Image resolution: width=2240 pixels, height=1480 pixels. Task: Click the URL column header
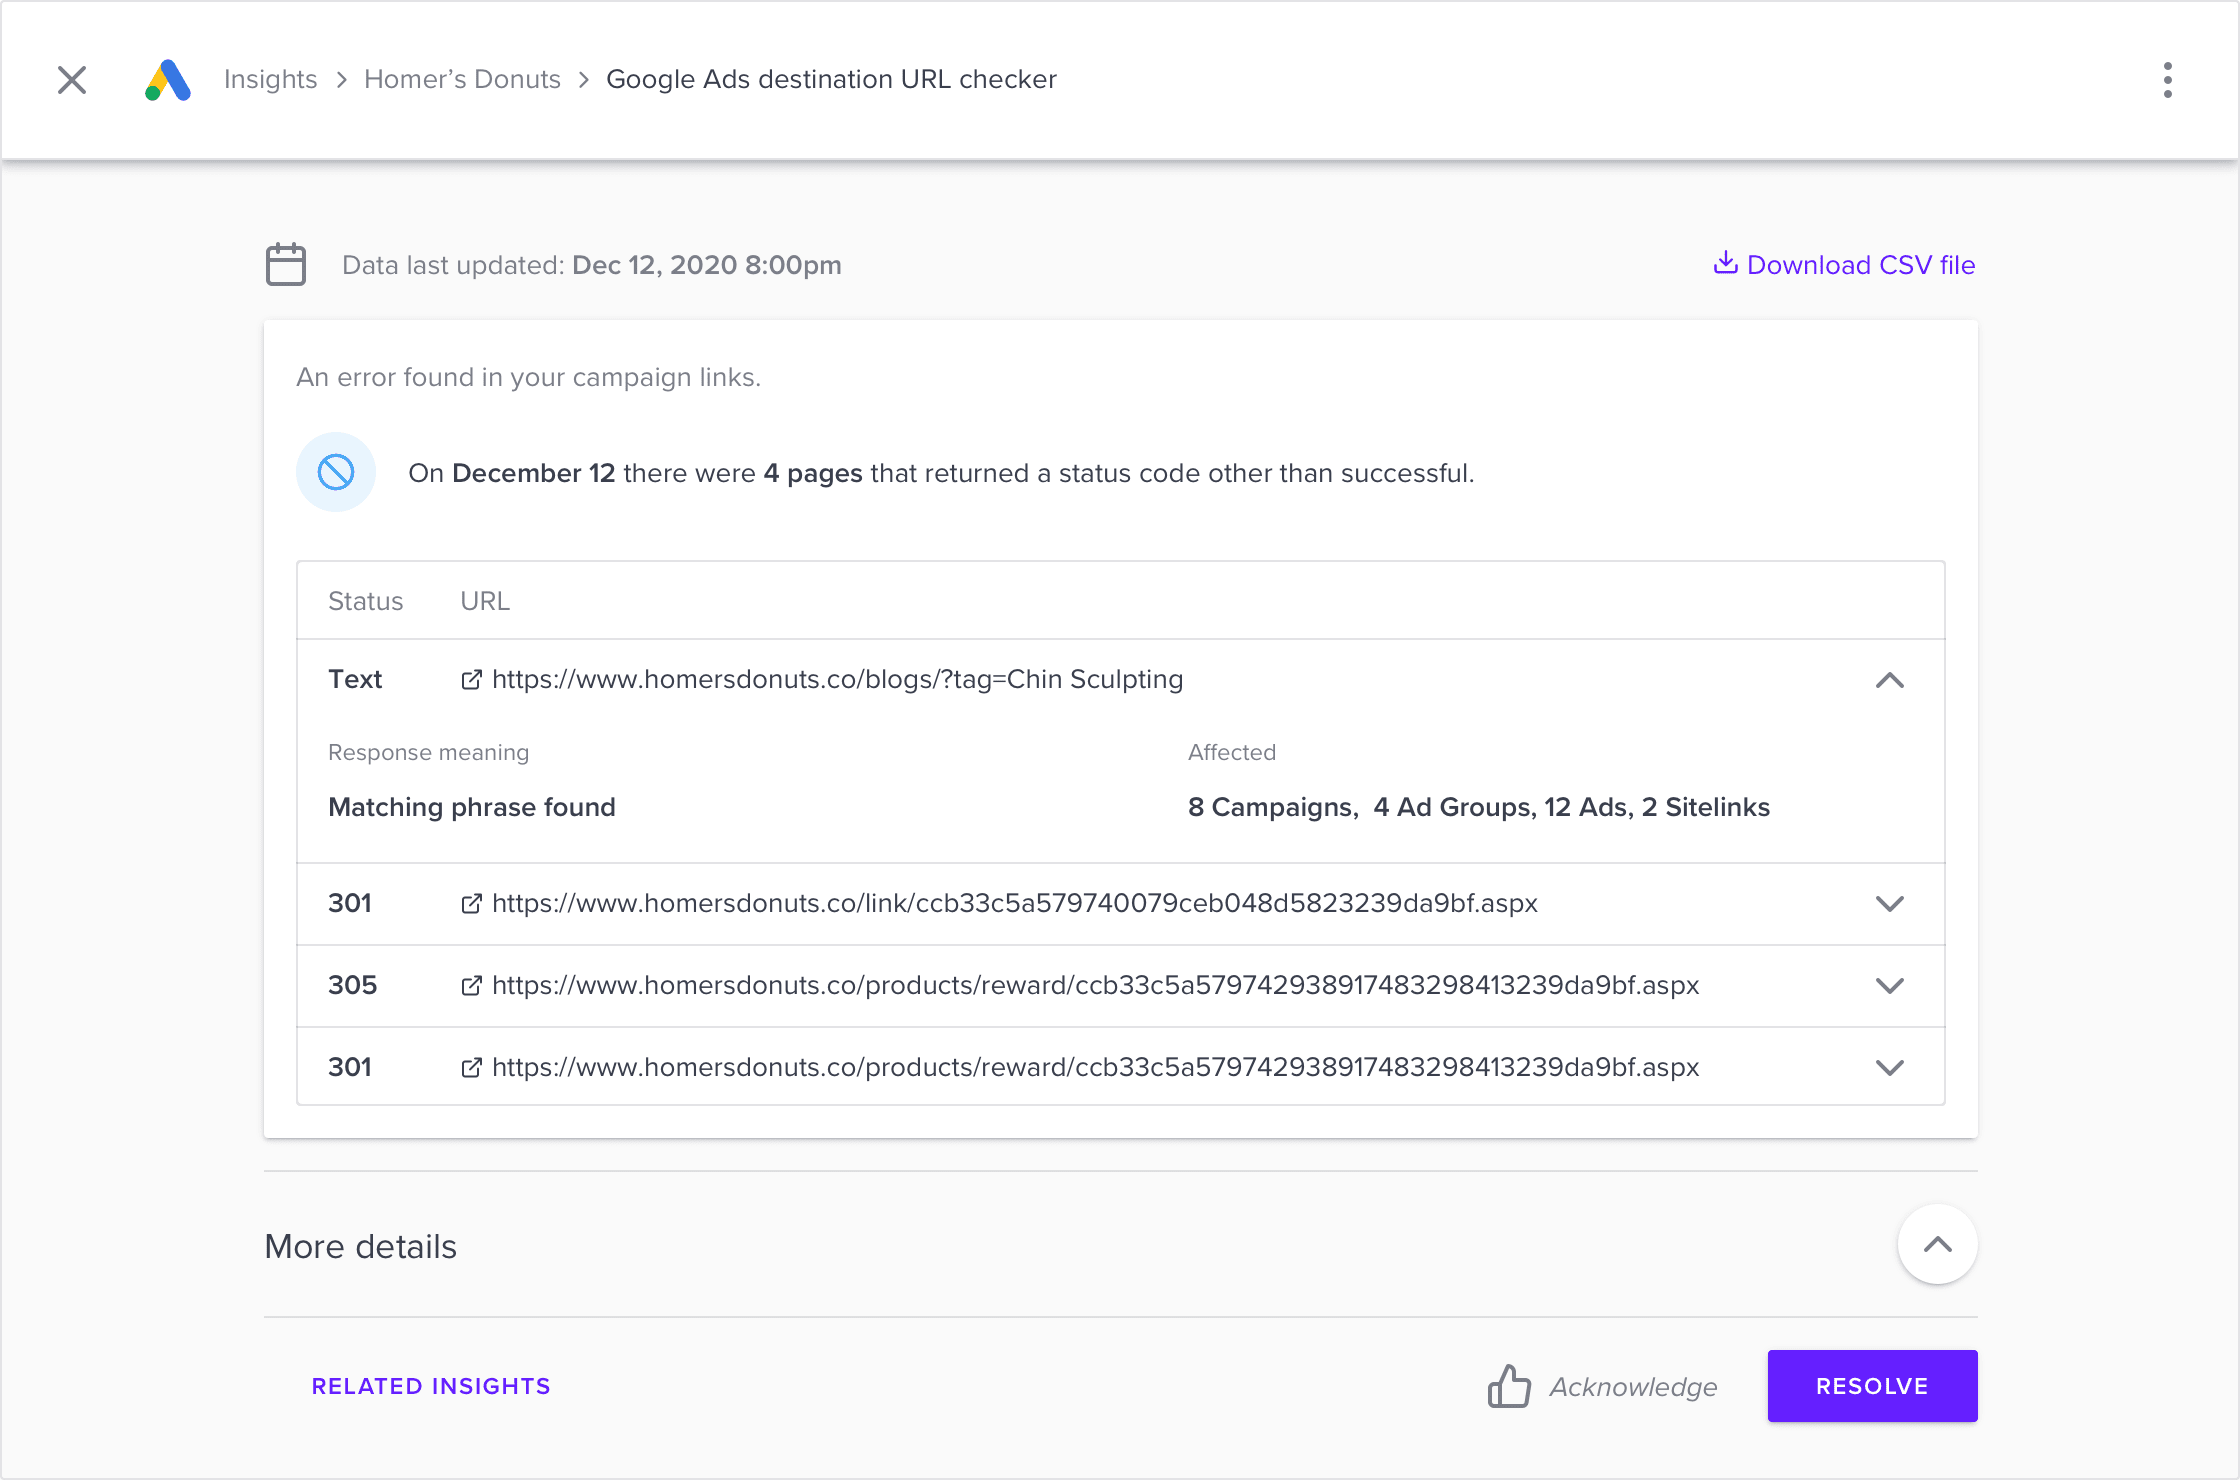point(485,601)
